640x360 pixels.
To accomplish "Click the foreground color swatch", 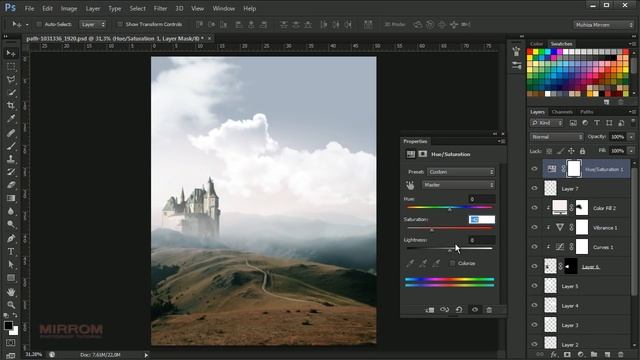I will point(8,325).
